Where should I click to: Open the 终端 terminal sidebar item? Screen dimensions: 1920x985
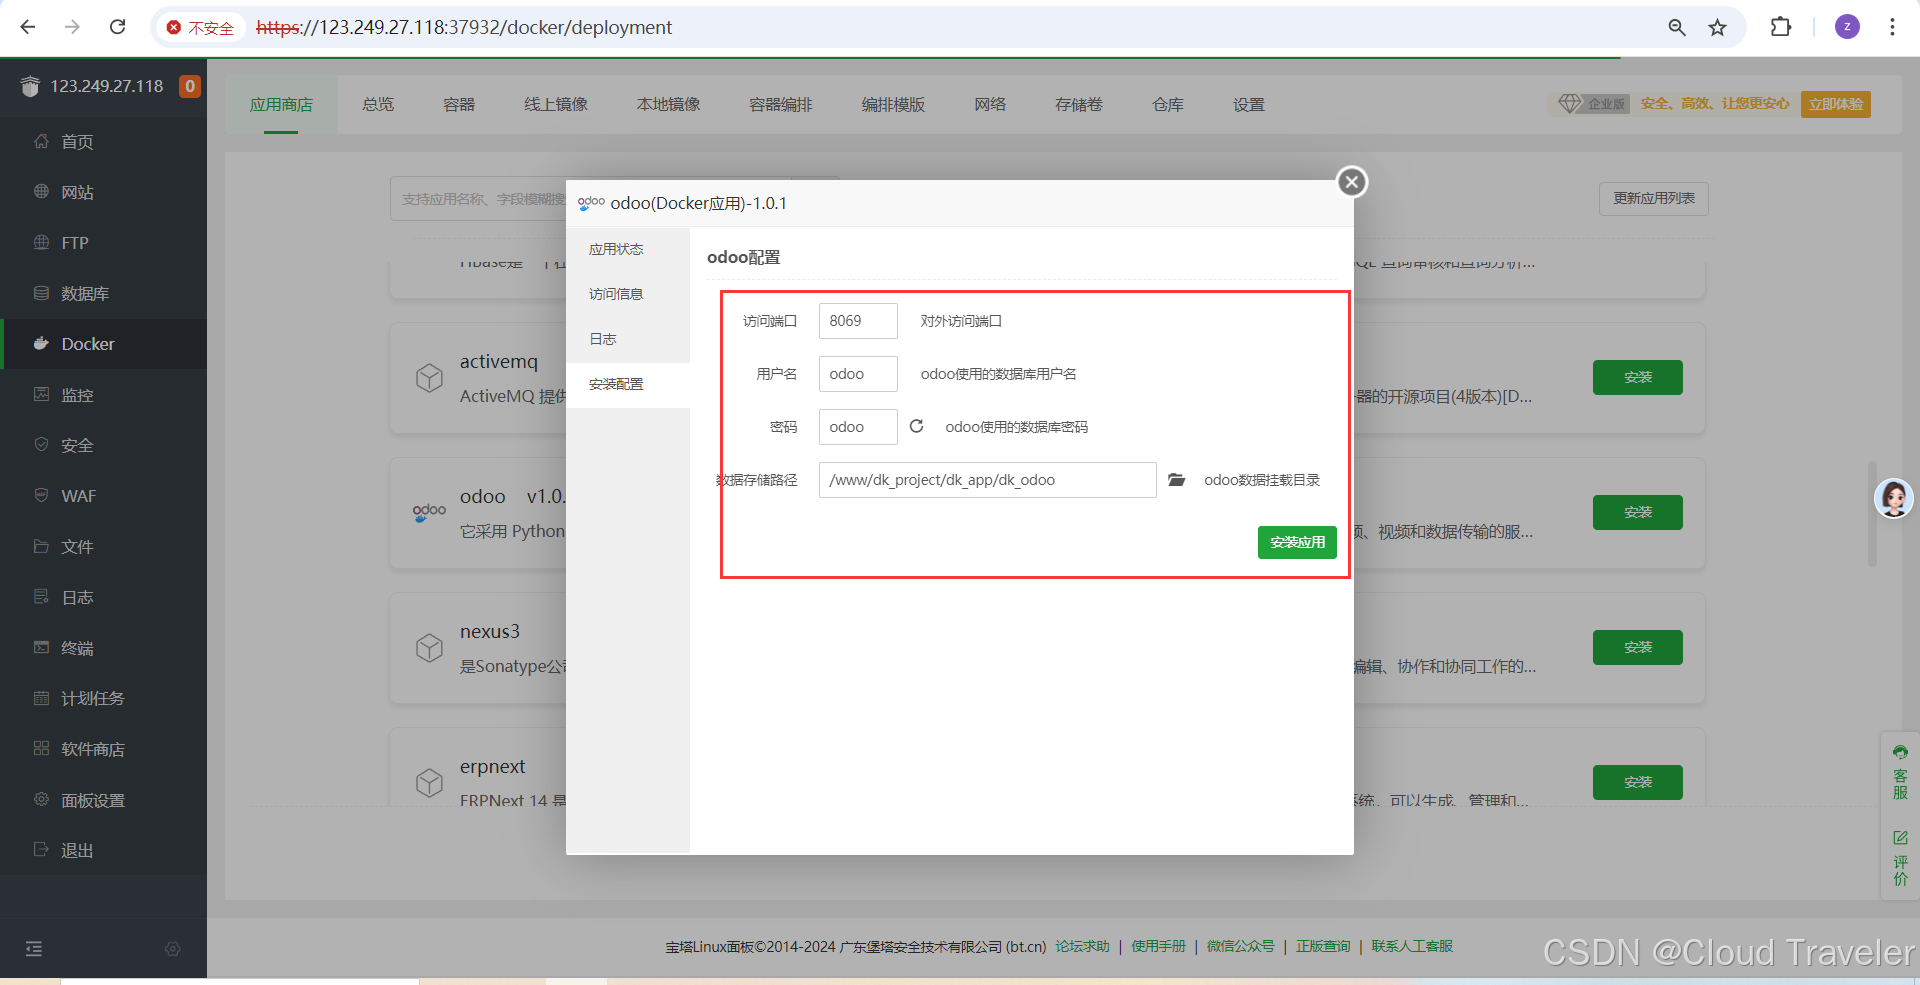[x=103, y=648]
